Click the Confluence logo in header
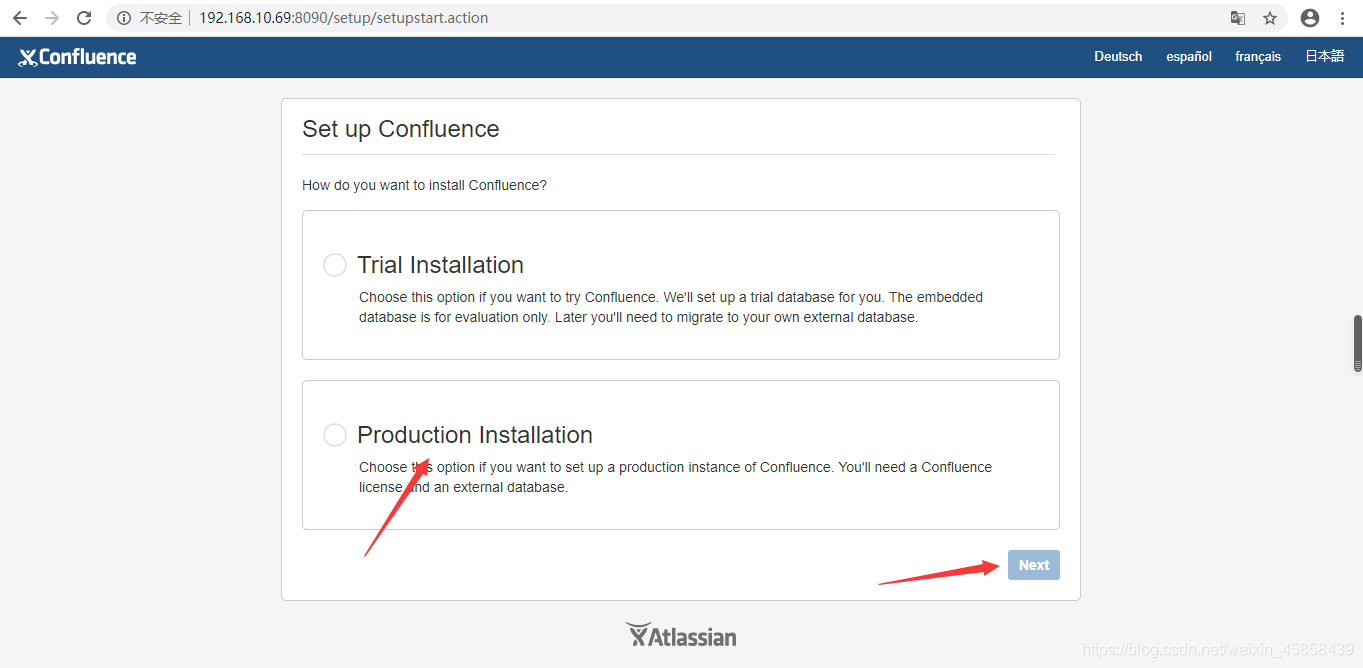Image resolution: width=1363 pixels, height=668 pixels. tap(77, 57)
